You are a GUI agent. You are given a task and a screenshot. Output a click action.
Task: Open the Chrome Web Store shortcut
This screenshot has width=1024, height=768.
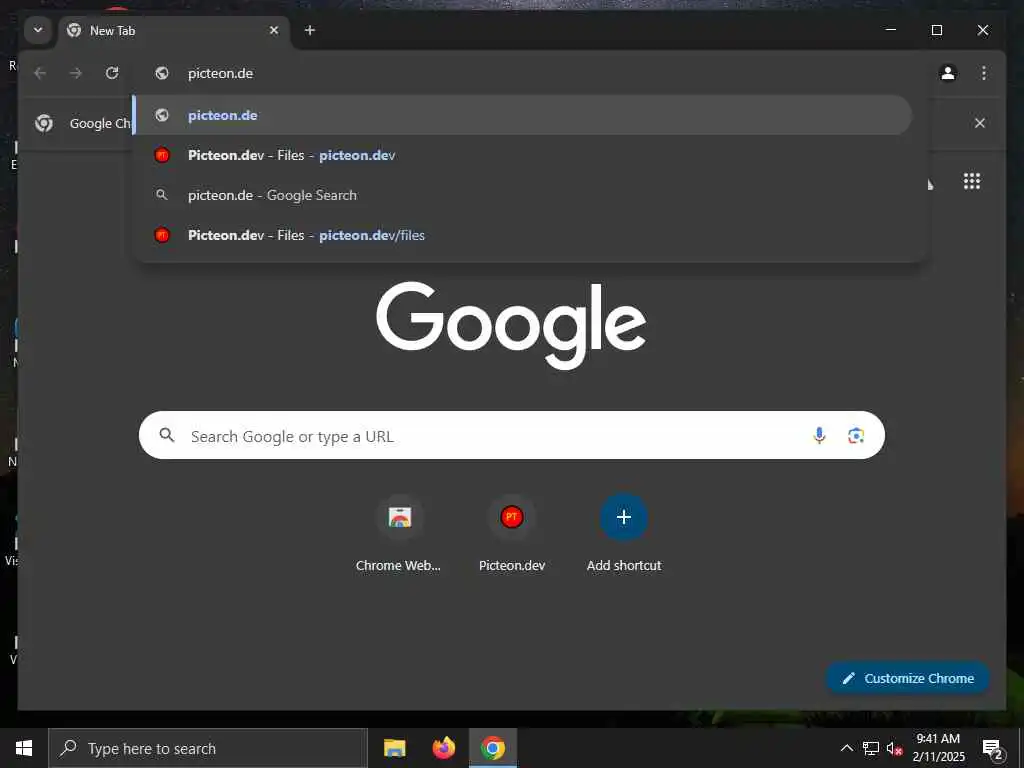click(x=399, y=533)
